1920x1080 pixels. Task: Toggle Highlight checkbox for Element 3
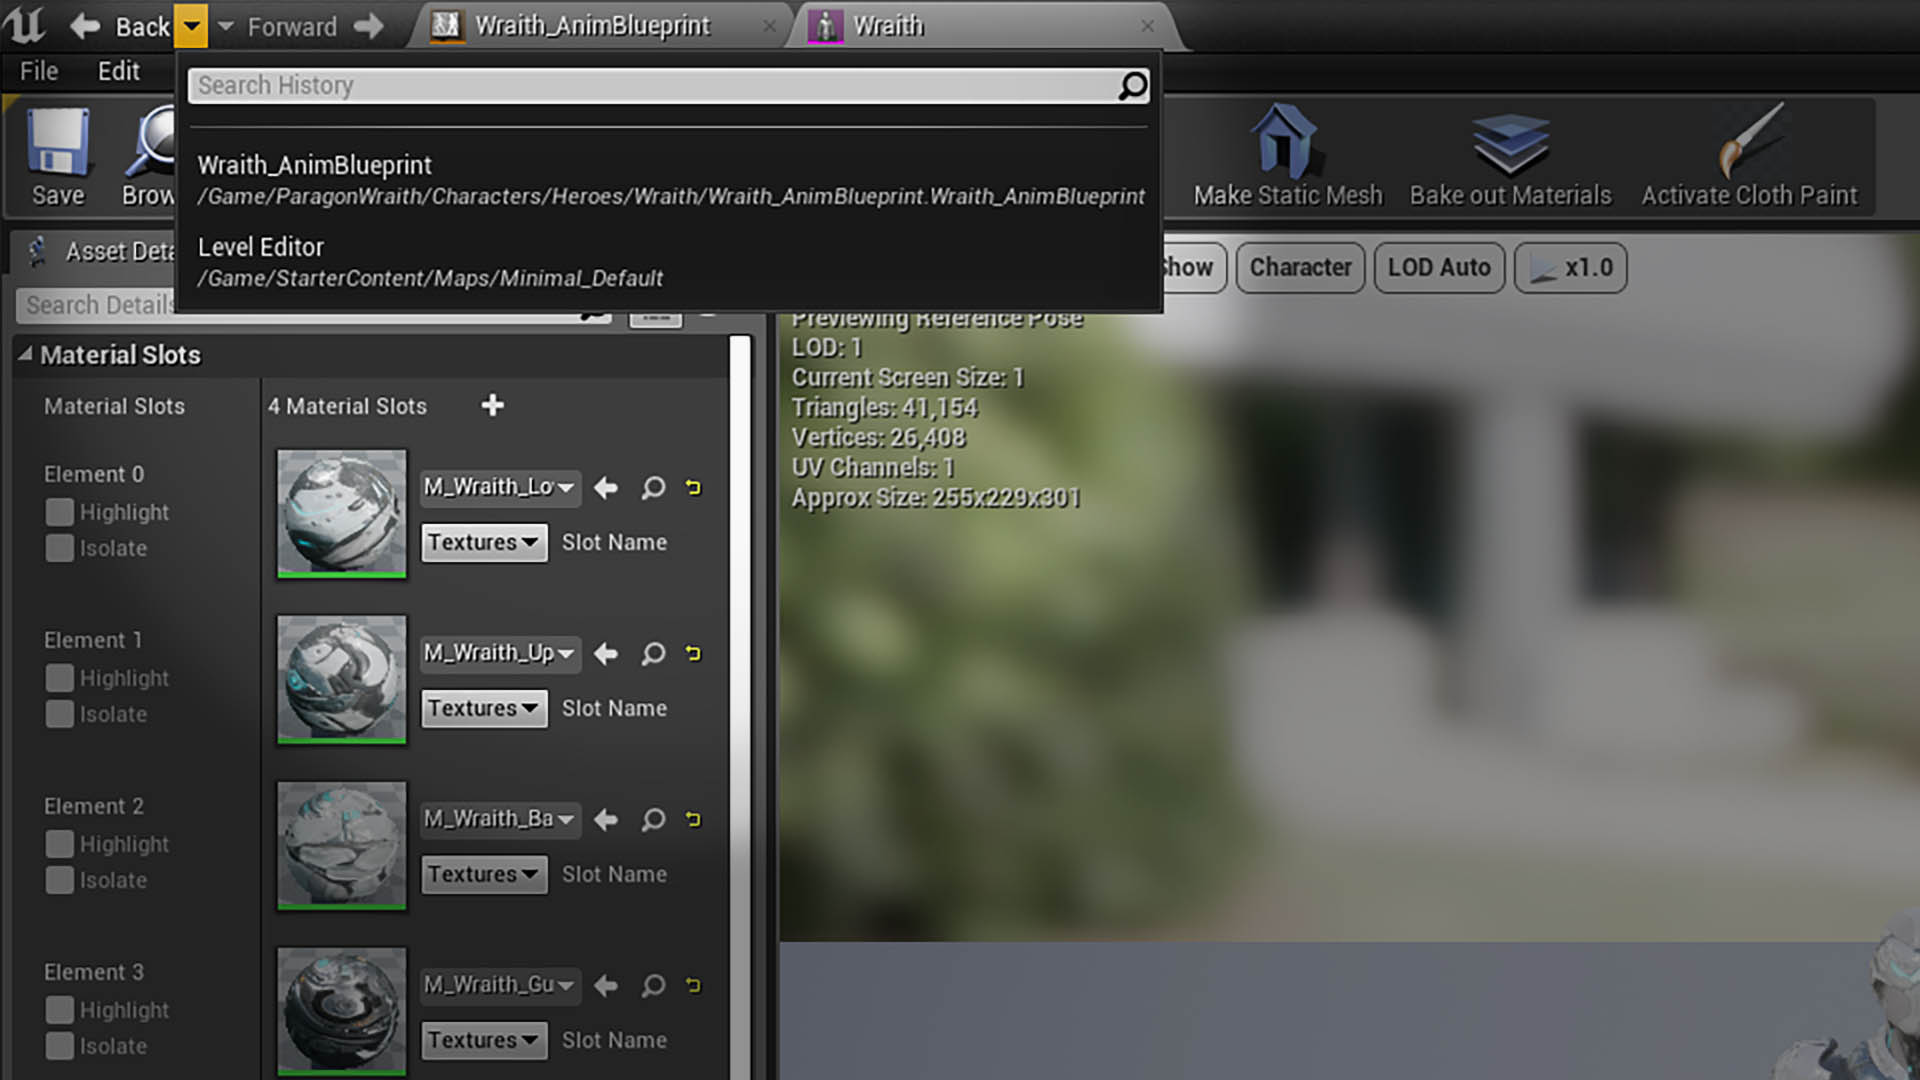(x=61, y=1009)
